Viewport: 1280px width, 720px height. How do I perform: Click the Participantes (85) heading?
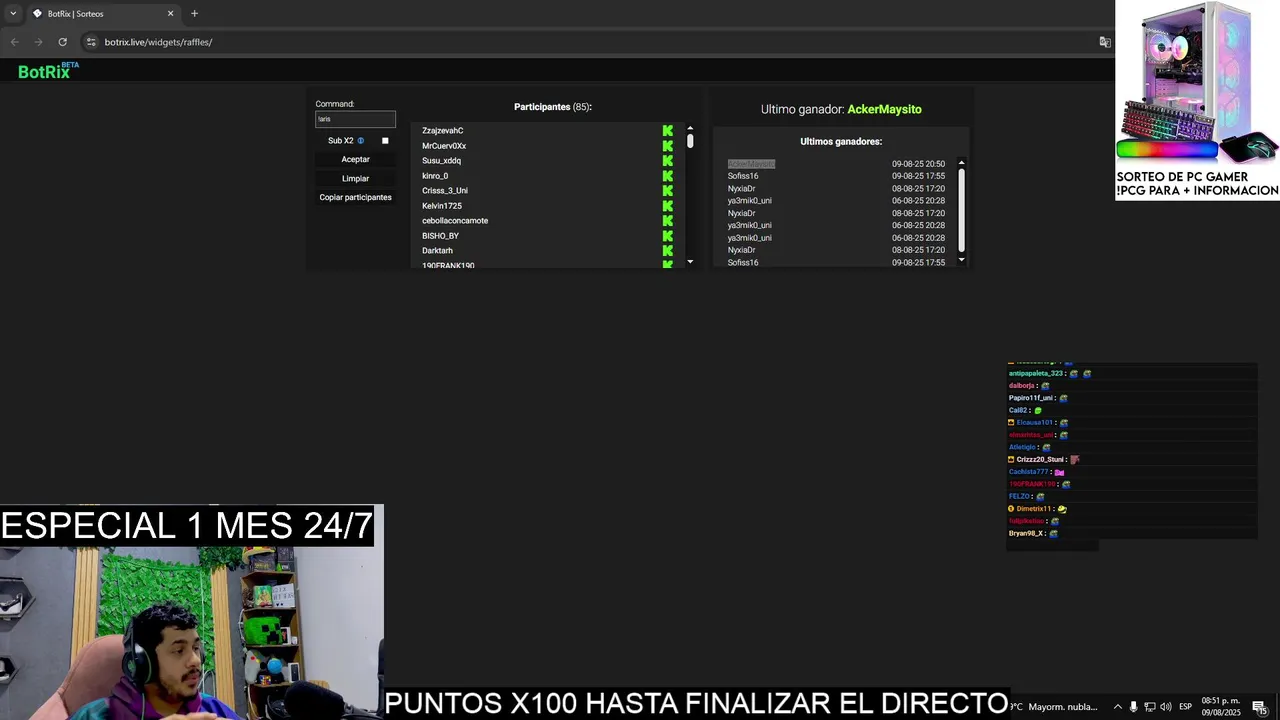click(553, 107)
